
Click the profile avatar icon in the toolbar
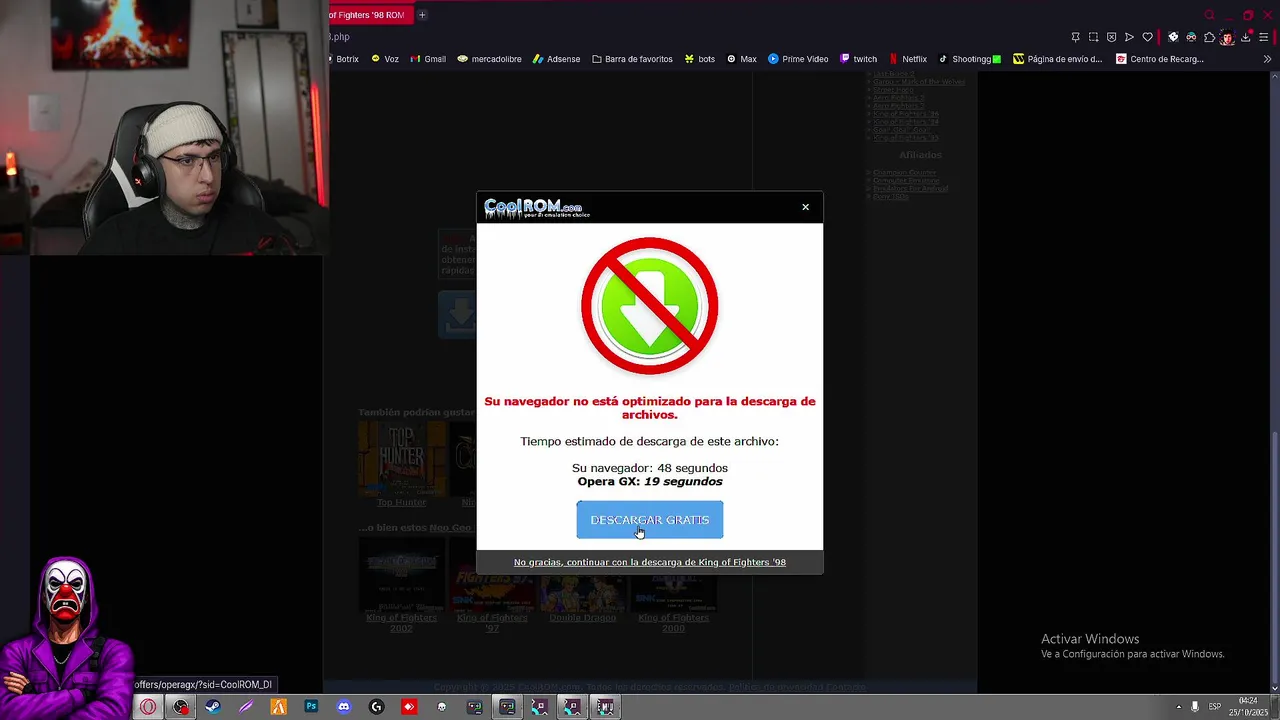click(x=1227, y=38)
